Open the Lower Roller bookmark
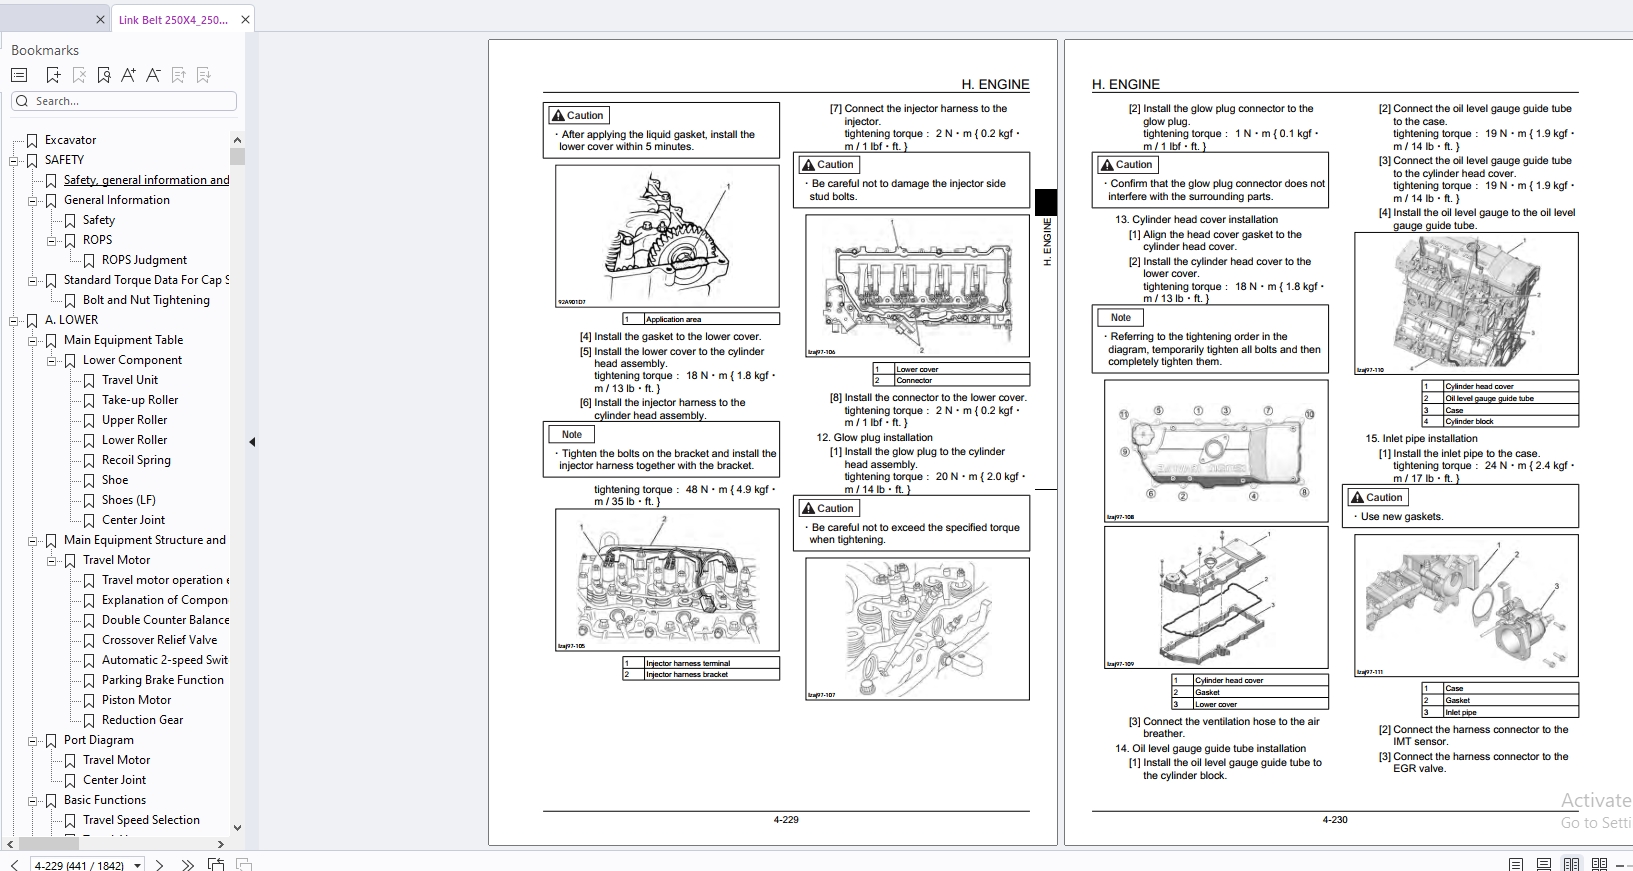1633x871 pixels. coord(134,440)
